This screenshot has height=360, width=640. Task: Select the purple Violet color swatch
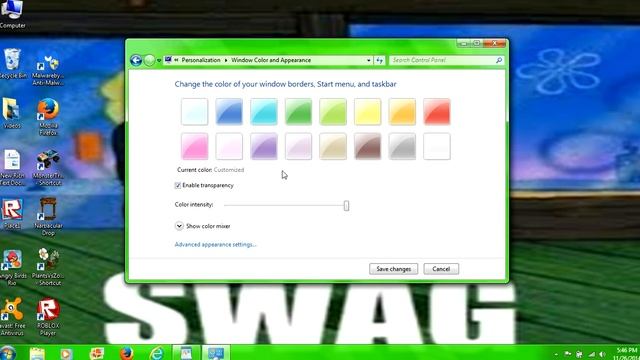pyautogui.click(x=264, y=146)
